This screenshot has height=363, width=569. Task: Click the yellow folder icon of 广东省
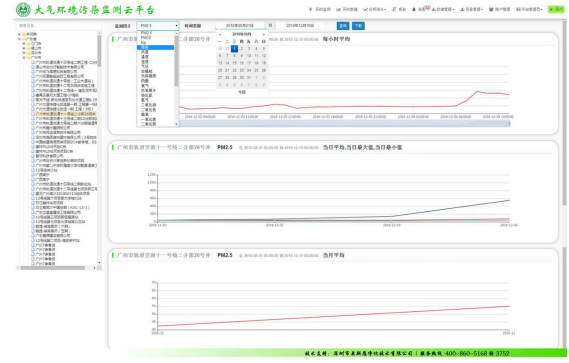pos(24,39)
